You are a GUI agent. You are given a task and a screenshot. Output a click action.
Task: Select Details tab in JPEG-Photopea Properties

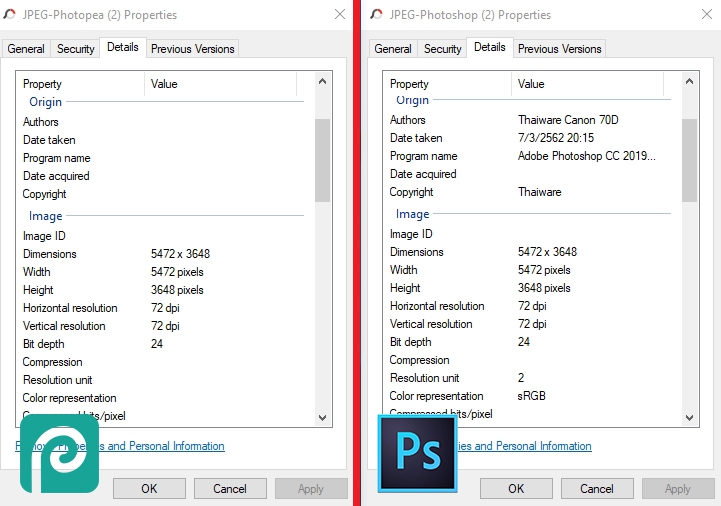tap(123, 47)
